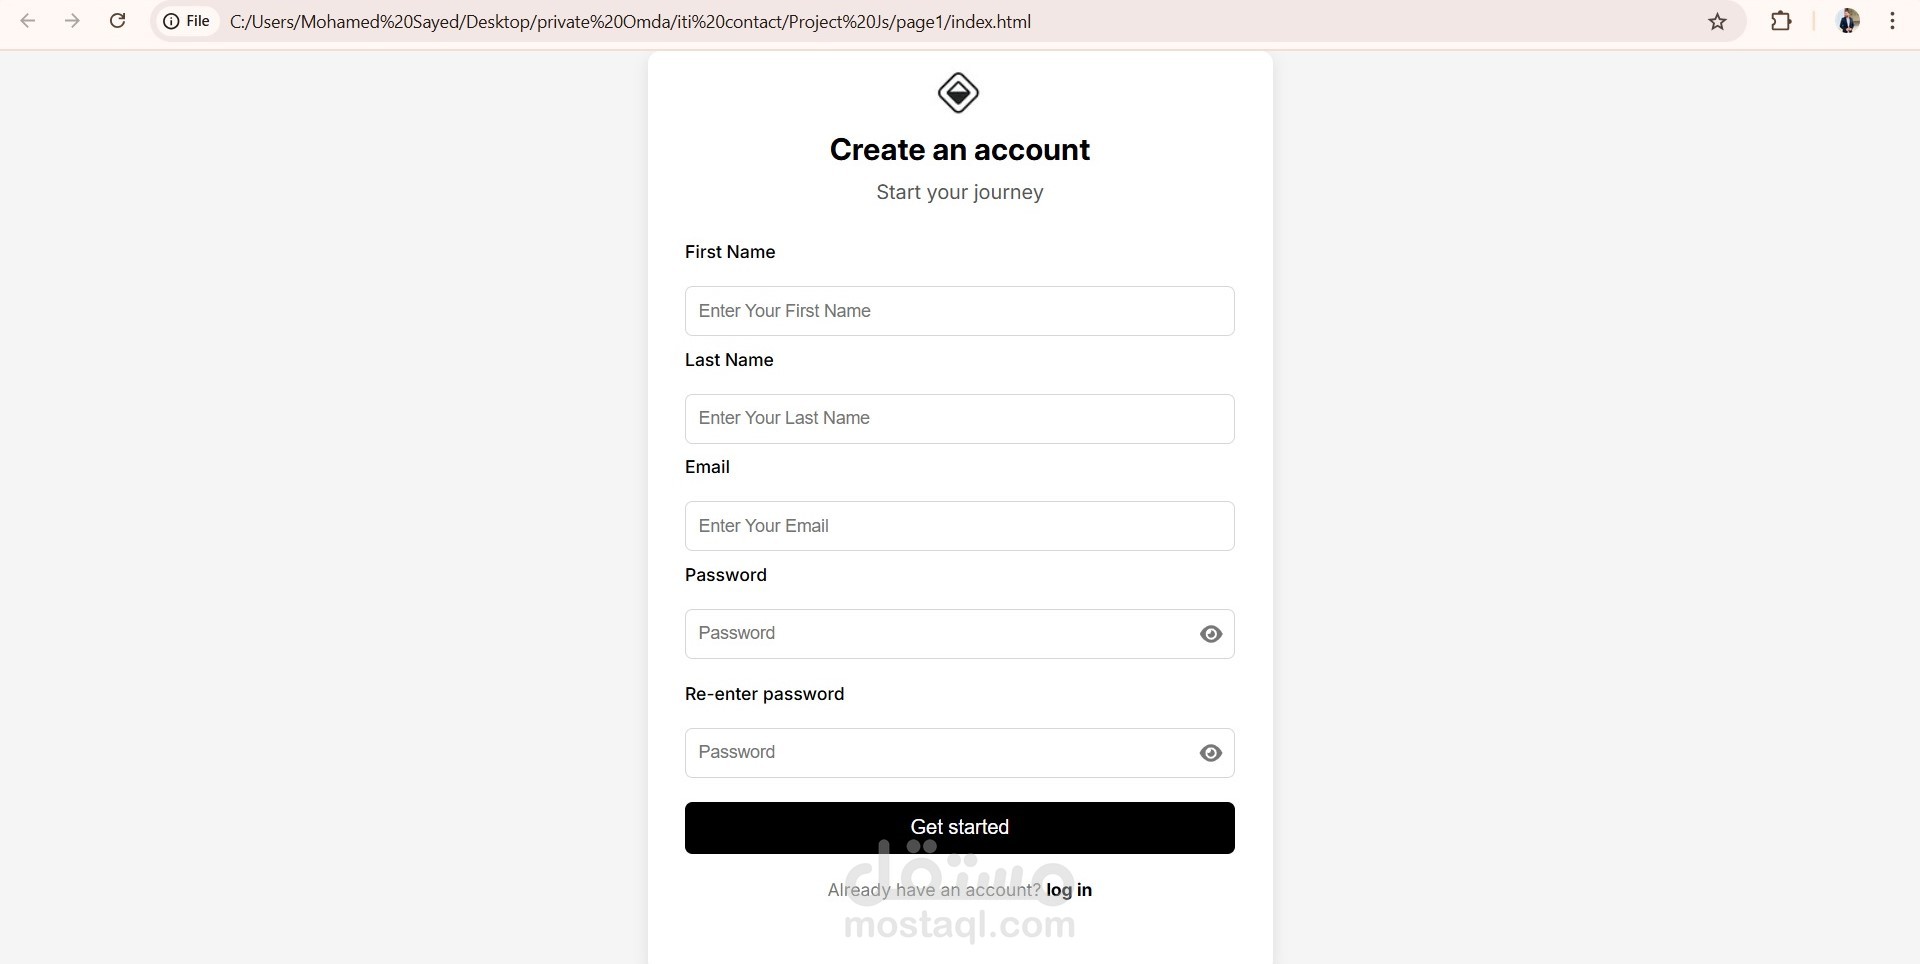The width and height of the screenshot is (1920, 964).
Task: Open the Chrome profile avatar
Action: [x=1848, y=21]
